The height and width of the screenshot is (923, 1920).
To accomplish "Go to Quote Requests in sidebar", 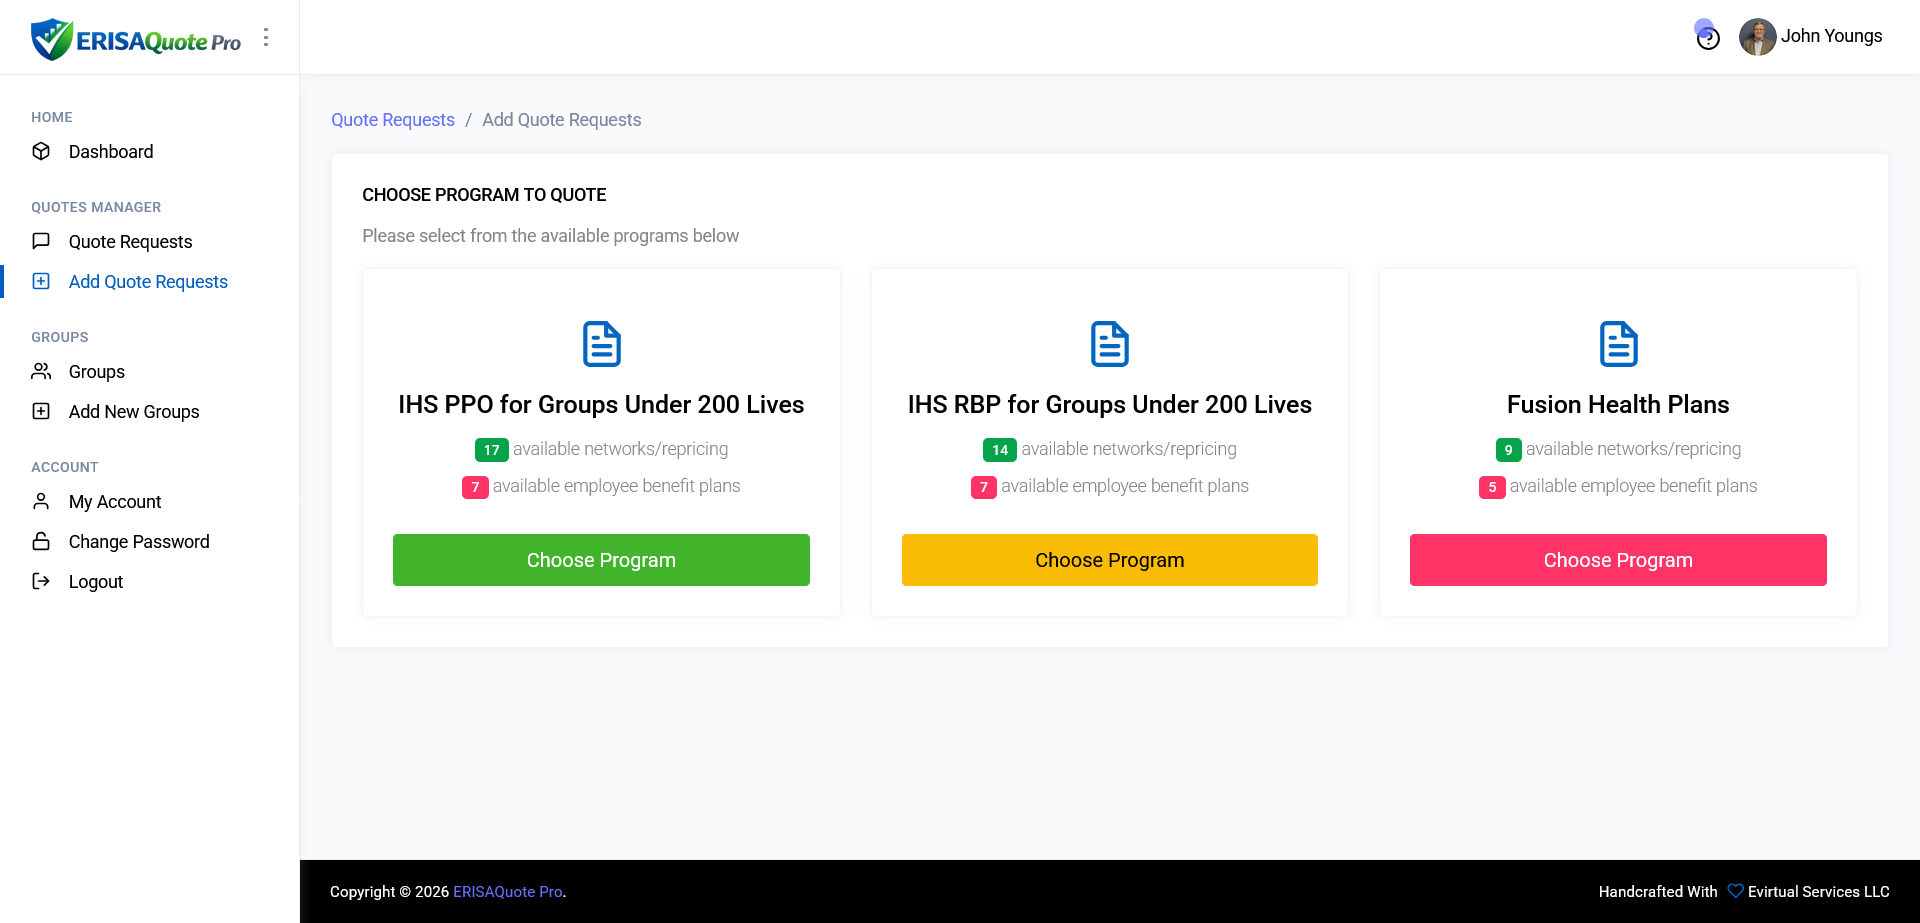I will click(130, 242).
